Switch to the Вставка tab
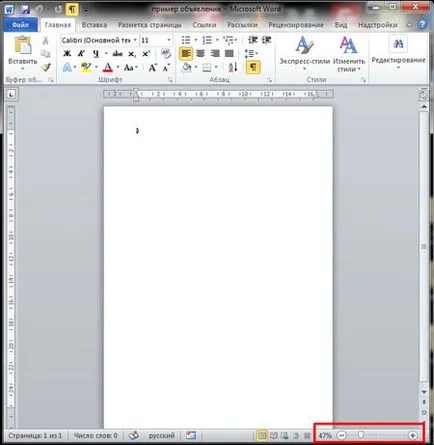The height and width of the screenshot is (445, 434). (x=94, y=25)
